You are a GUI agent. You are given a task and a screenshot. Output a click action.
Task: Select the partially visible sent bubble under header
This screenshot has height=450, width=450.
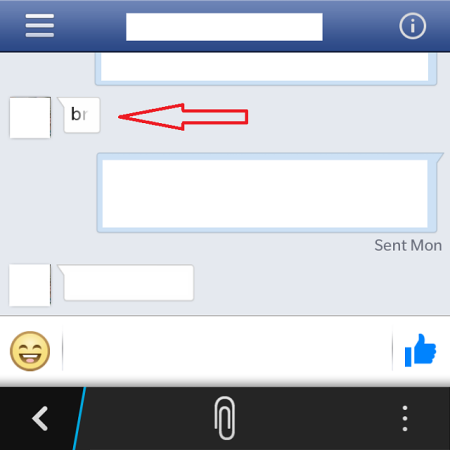click(266, 69)
